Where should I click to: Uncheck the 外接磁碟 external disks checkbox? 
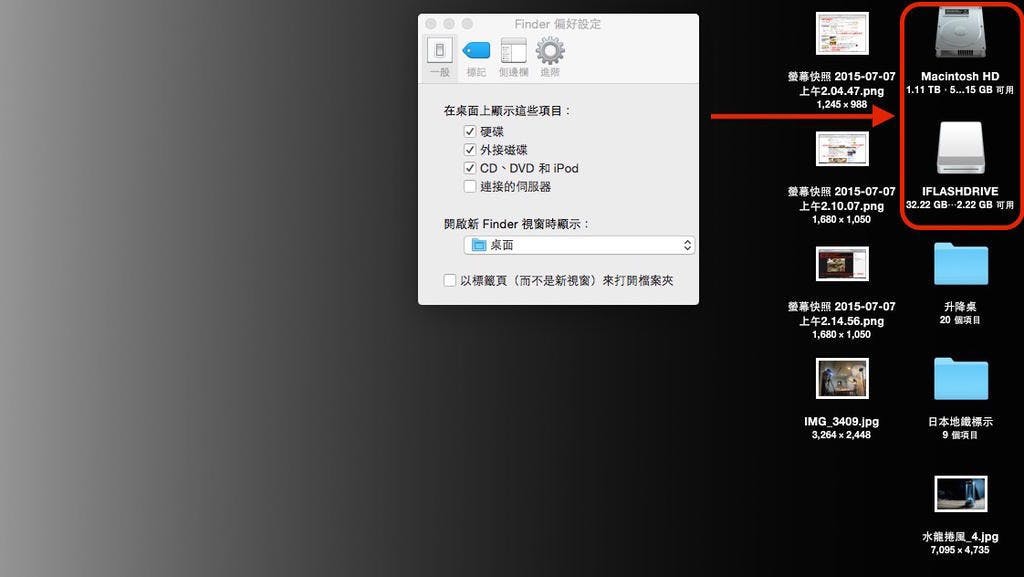[x=470, y=149]
